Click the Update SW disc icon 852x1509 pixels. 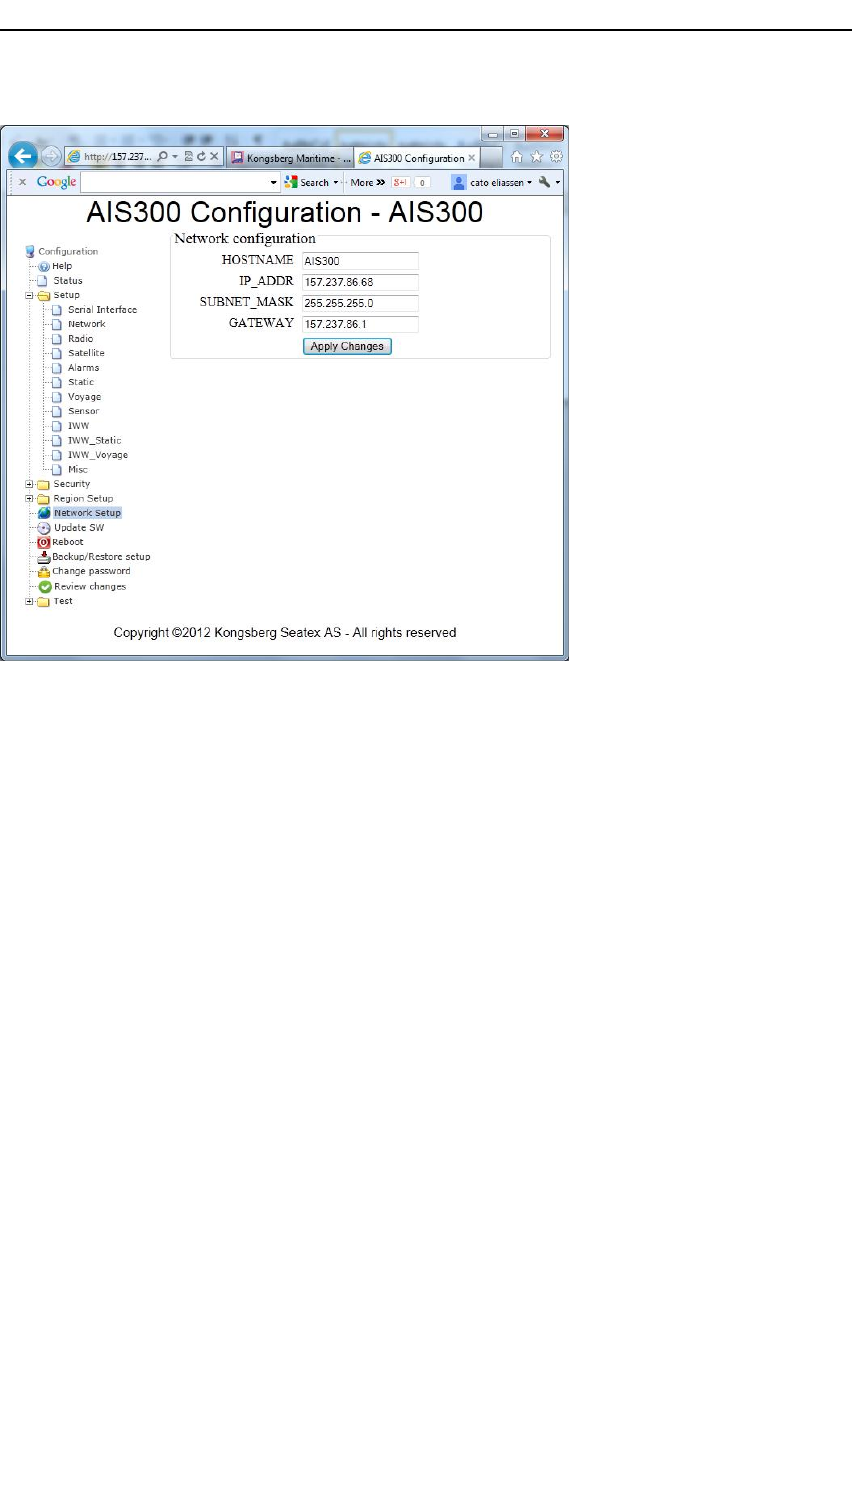pyautogui.click(x=44, y=528)
